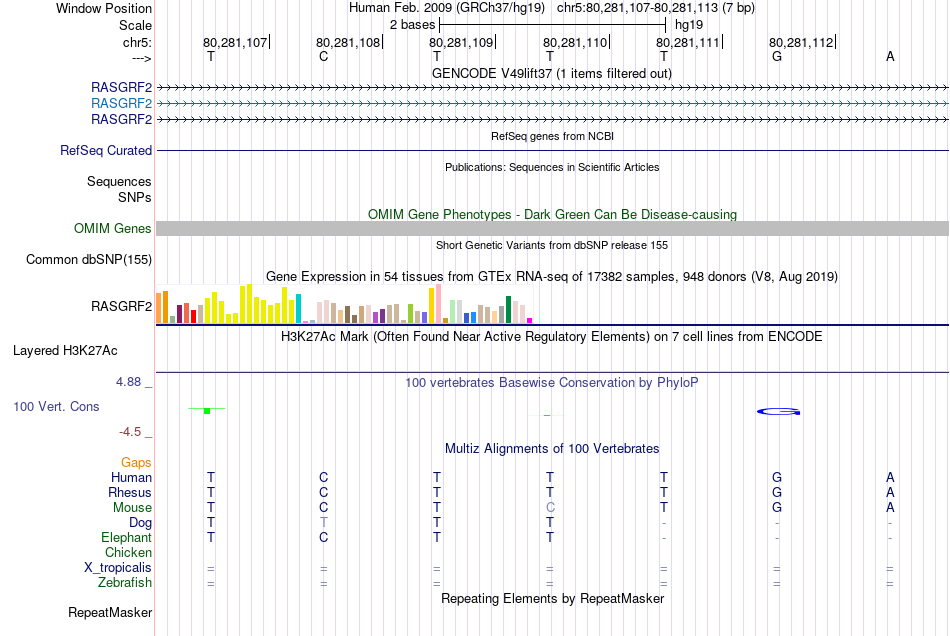Click the dark green bar in GTEx chart
Viewport: 950px width, 636px height.
pyautogui.click(x=508, y=310)
